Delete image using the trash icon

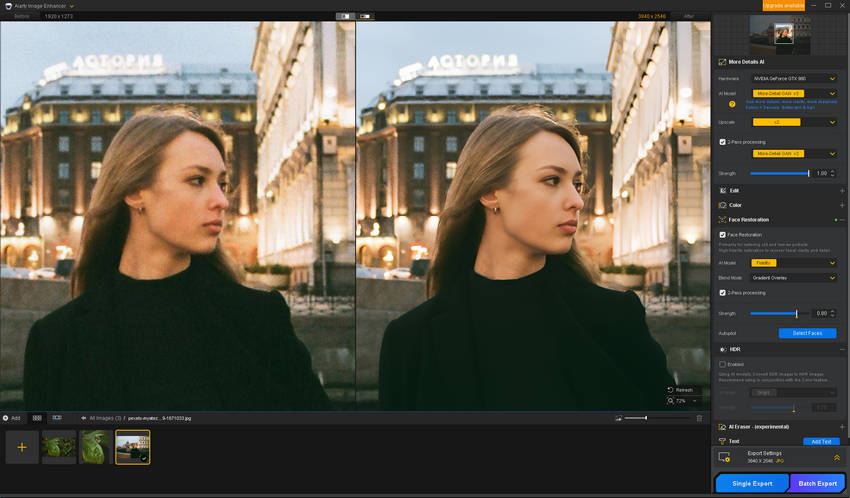699,418
